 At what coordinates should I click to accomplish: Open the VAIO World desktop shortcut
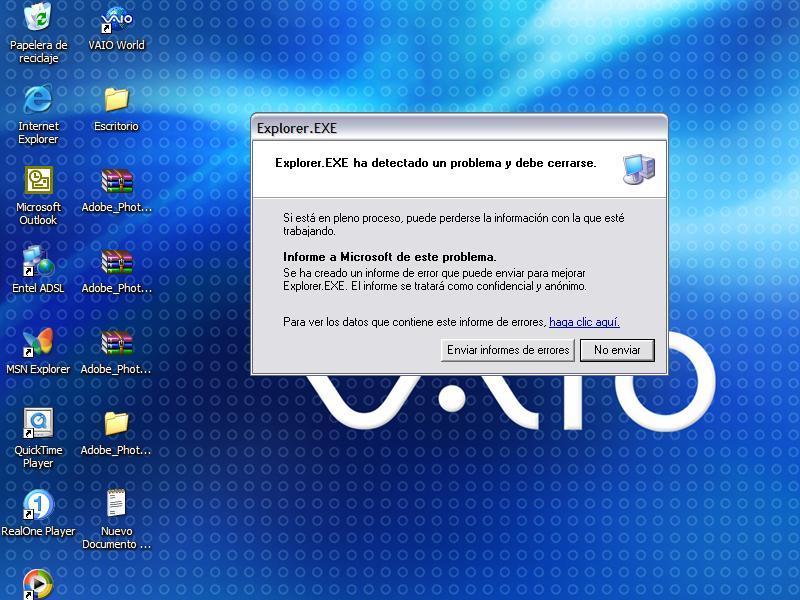(116, 19)
